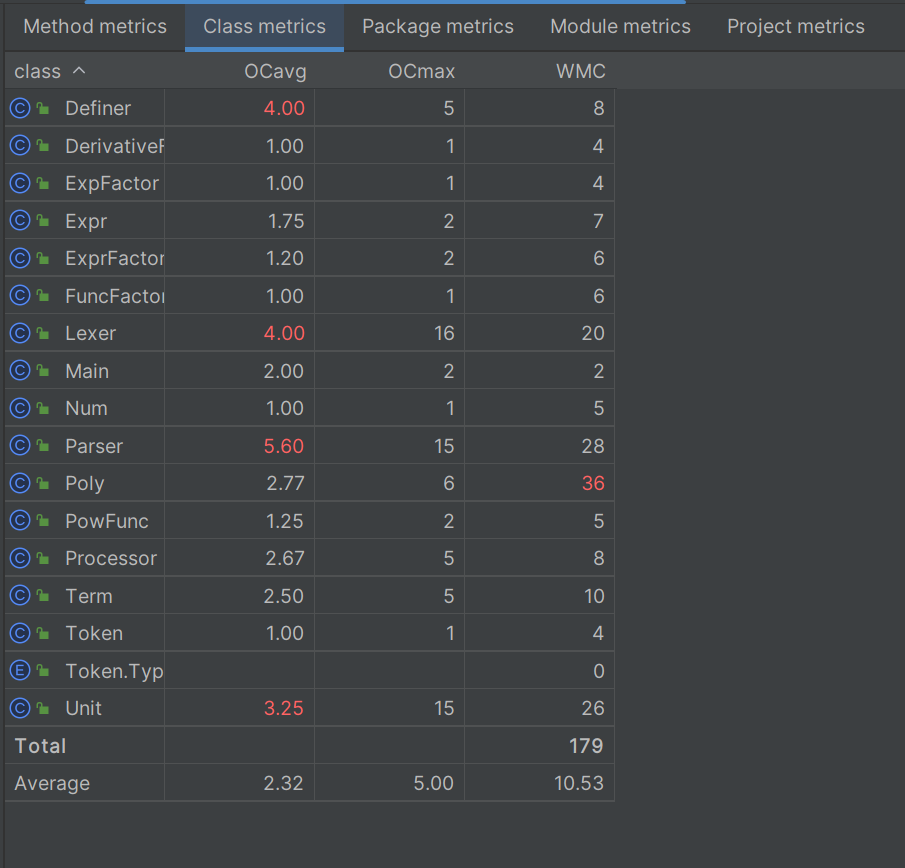
Task: Click the enum icon beside Token.Type
Action: [x=20, y=671]
